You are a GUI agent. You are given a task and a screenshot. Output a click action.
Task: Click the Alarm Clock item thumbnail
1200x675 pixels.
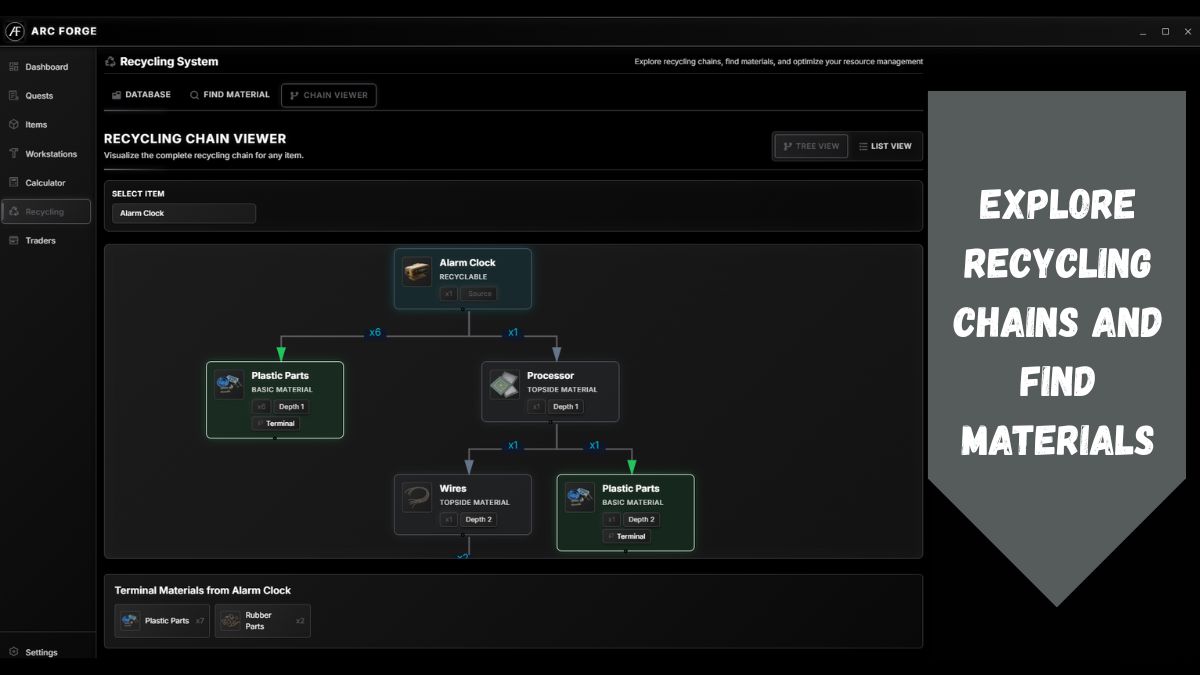[417, 272]
